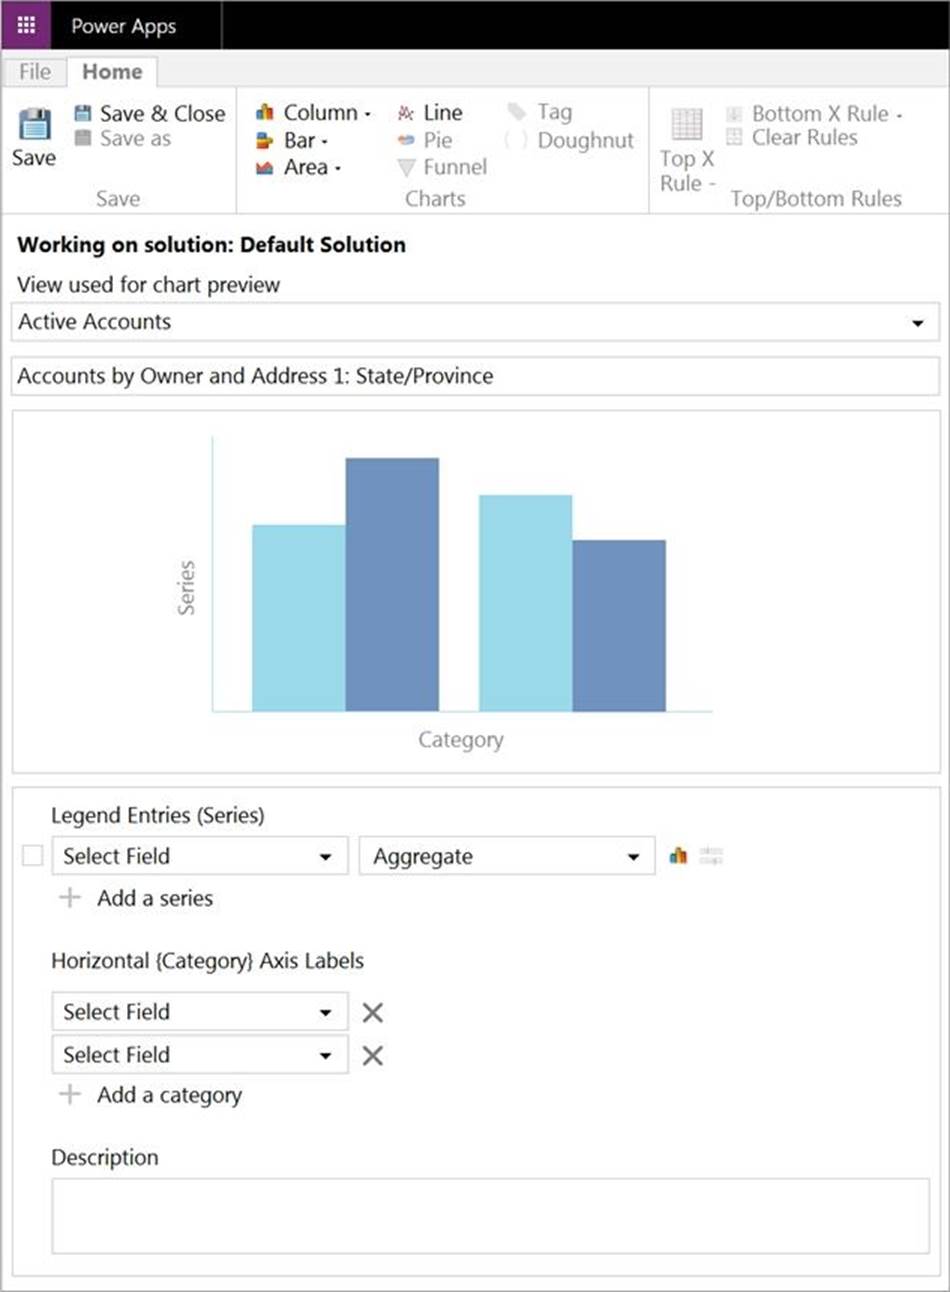
Task: Switch to the Home tab
Action: [x=112, y=72]
